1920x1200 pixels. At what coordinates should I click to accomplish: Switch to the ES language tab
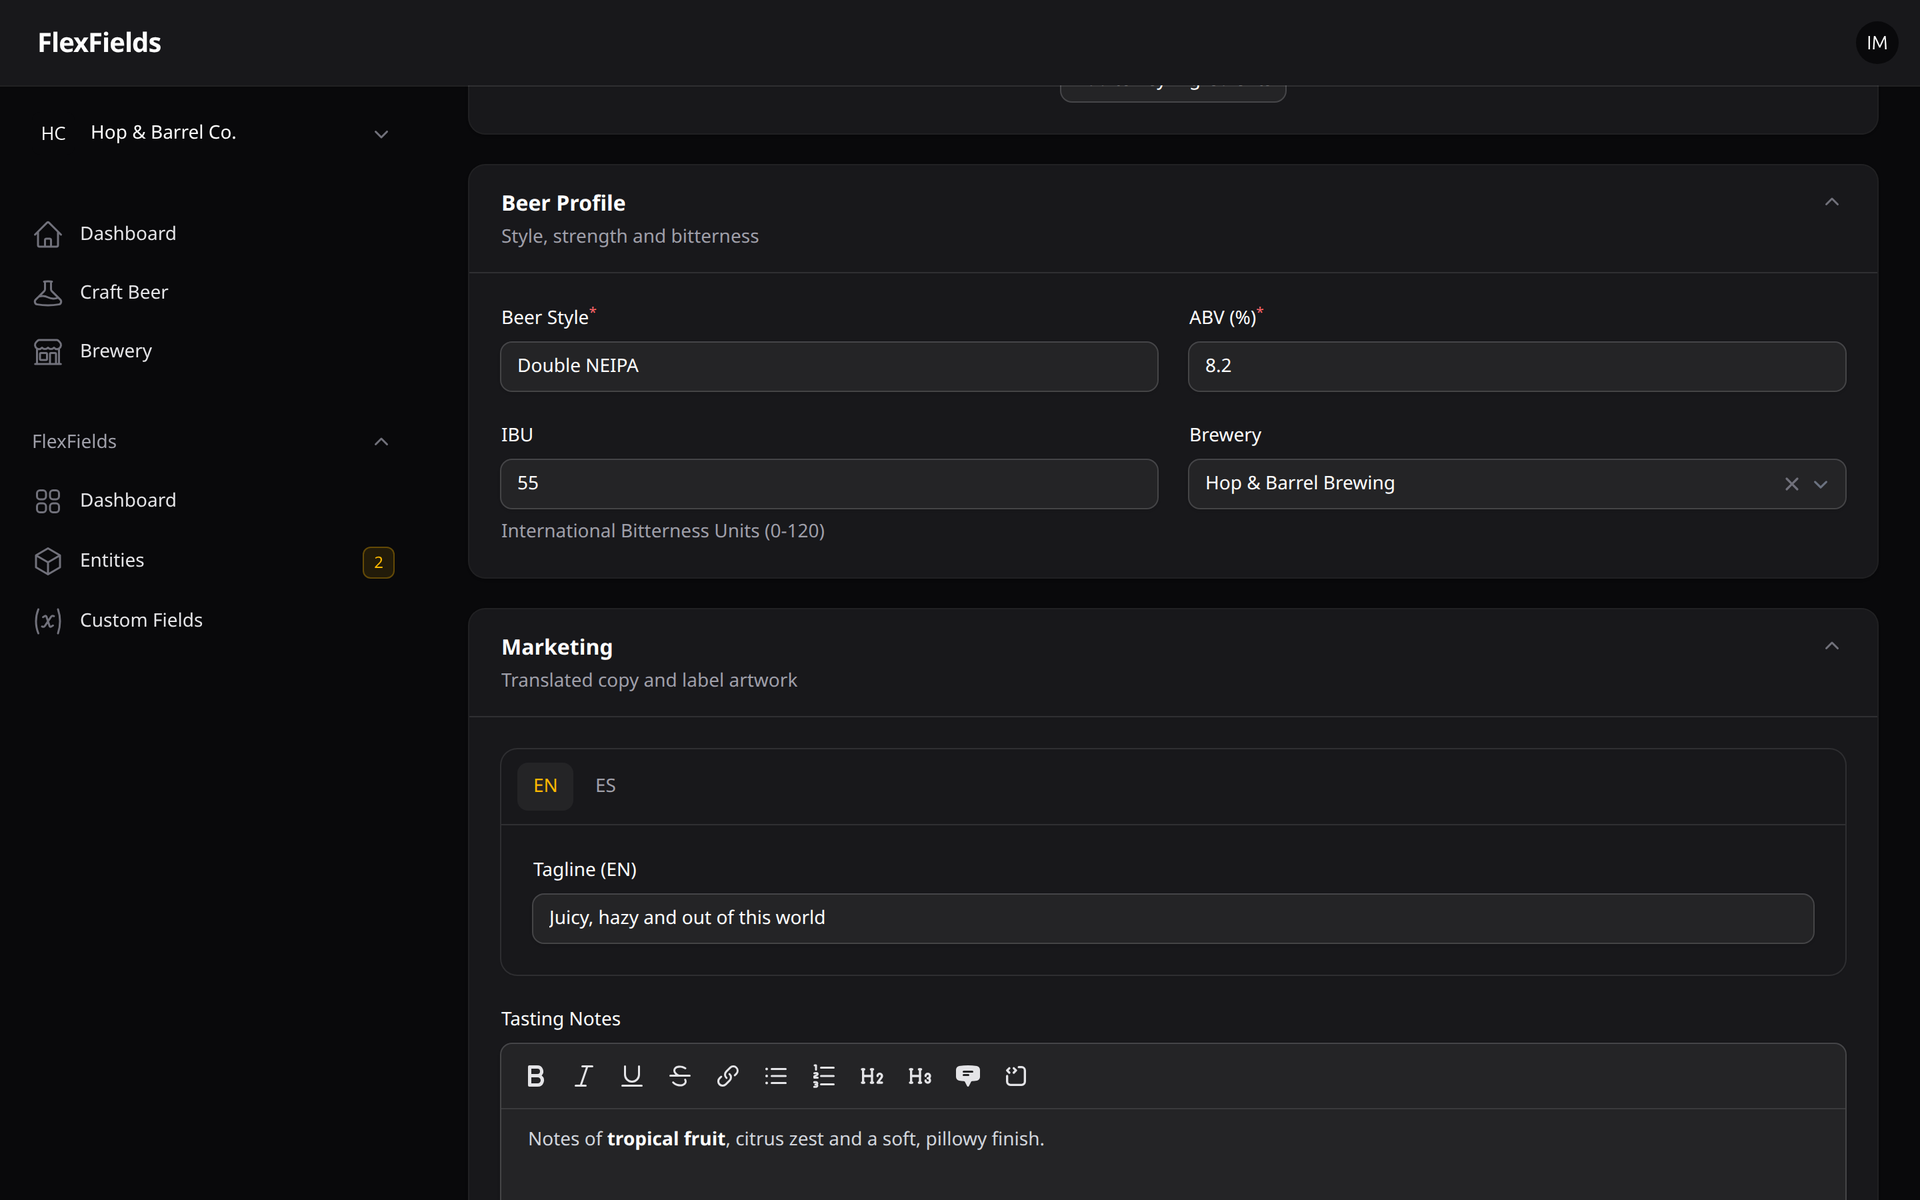pyautogui.click(x=605, y=786)
